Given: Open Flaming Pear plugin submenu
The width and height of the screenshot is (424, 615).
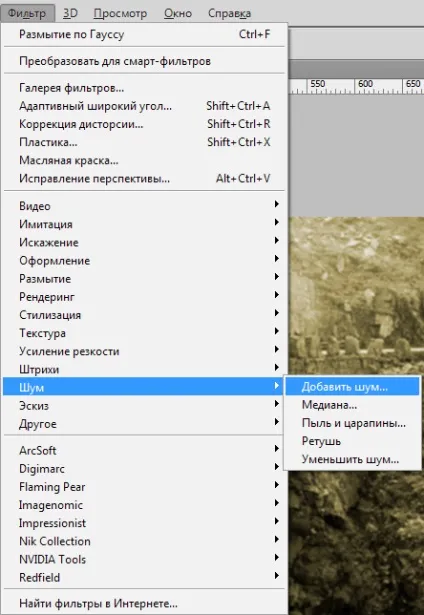Looking at the screenshot, I should point(145,487).
